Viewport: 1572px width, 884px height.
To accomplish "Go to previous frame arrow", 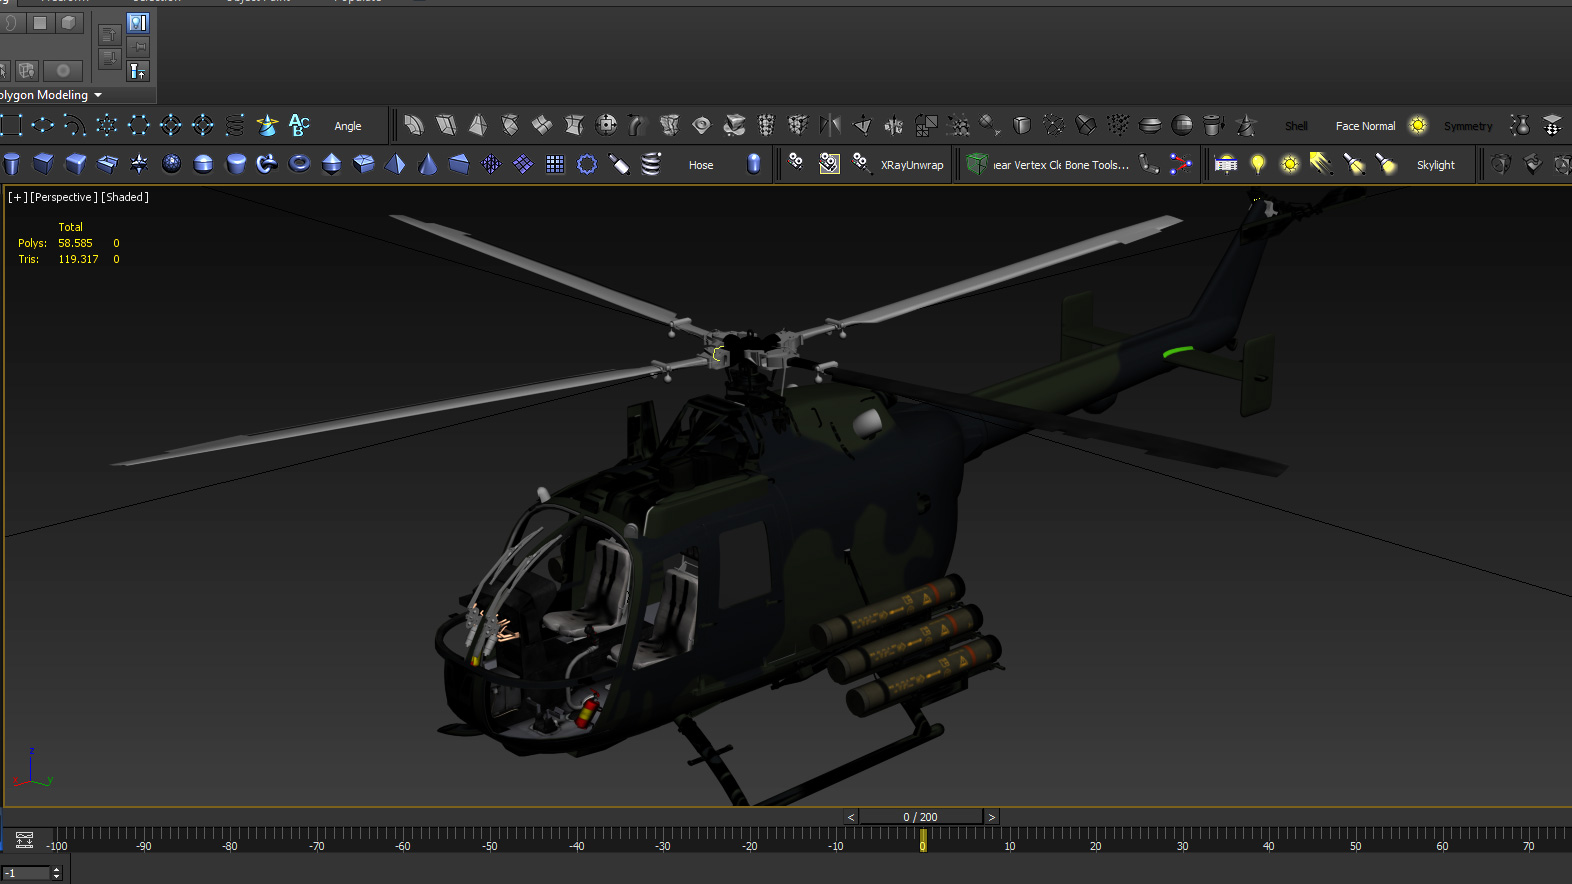I will click(851, 817).
